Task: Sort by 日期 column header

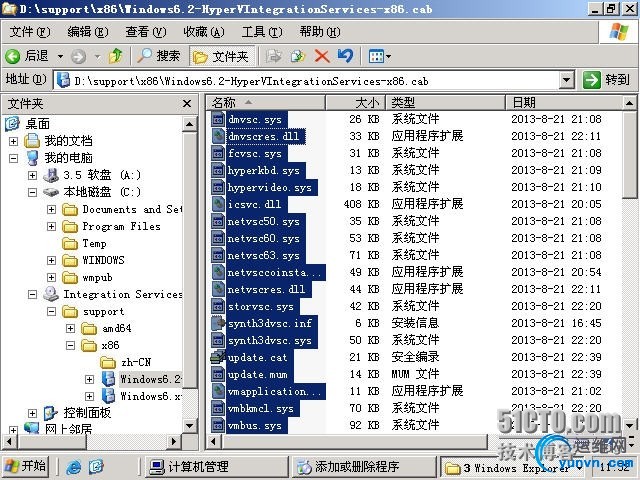Action: 564,102
